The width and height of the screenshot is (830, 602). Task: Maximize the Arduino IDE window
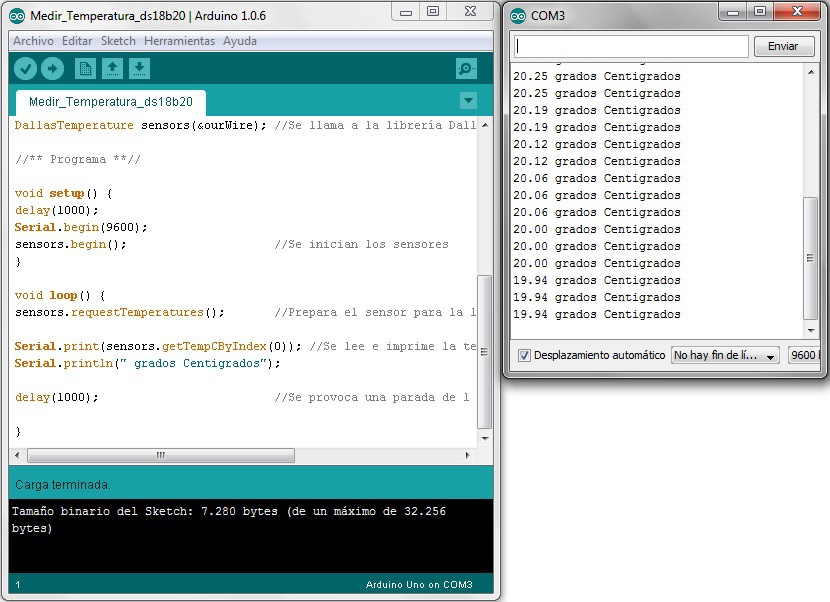pos(433,12)
